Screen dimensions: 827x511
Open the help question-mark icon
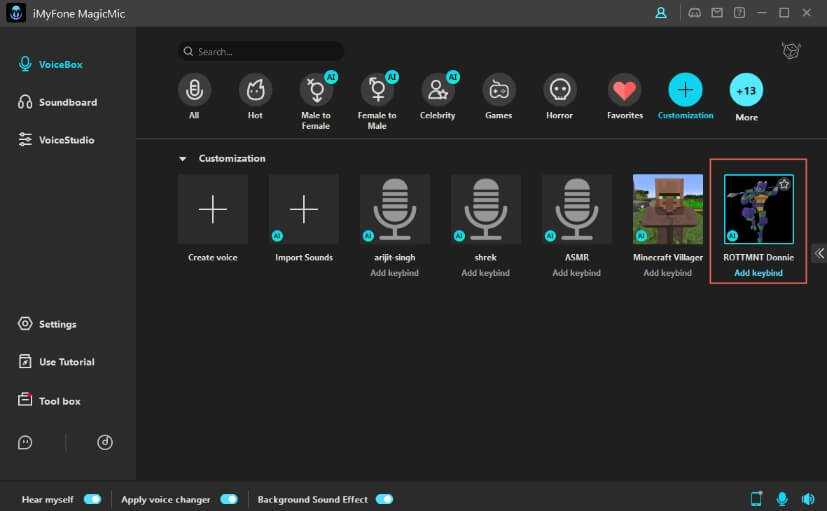point(739,13)
